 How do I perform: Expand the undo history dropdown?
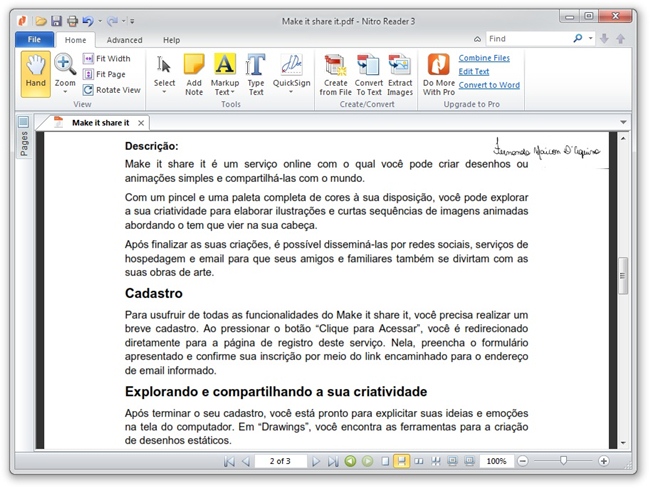pos(100,21)
